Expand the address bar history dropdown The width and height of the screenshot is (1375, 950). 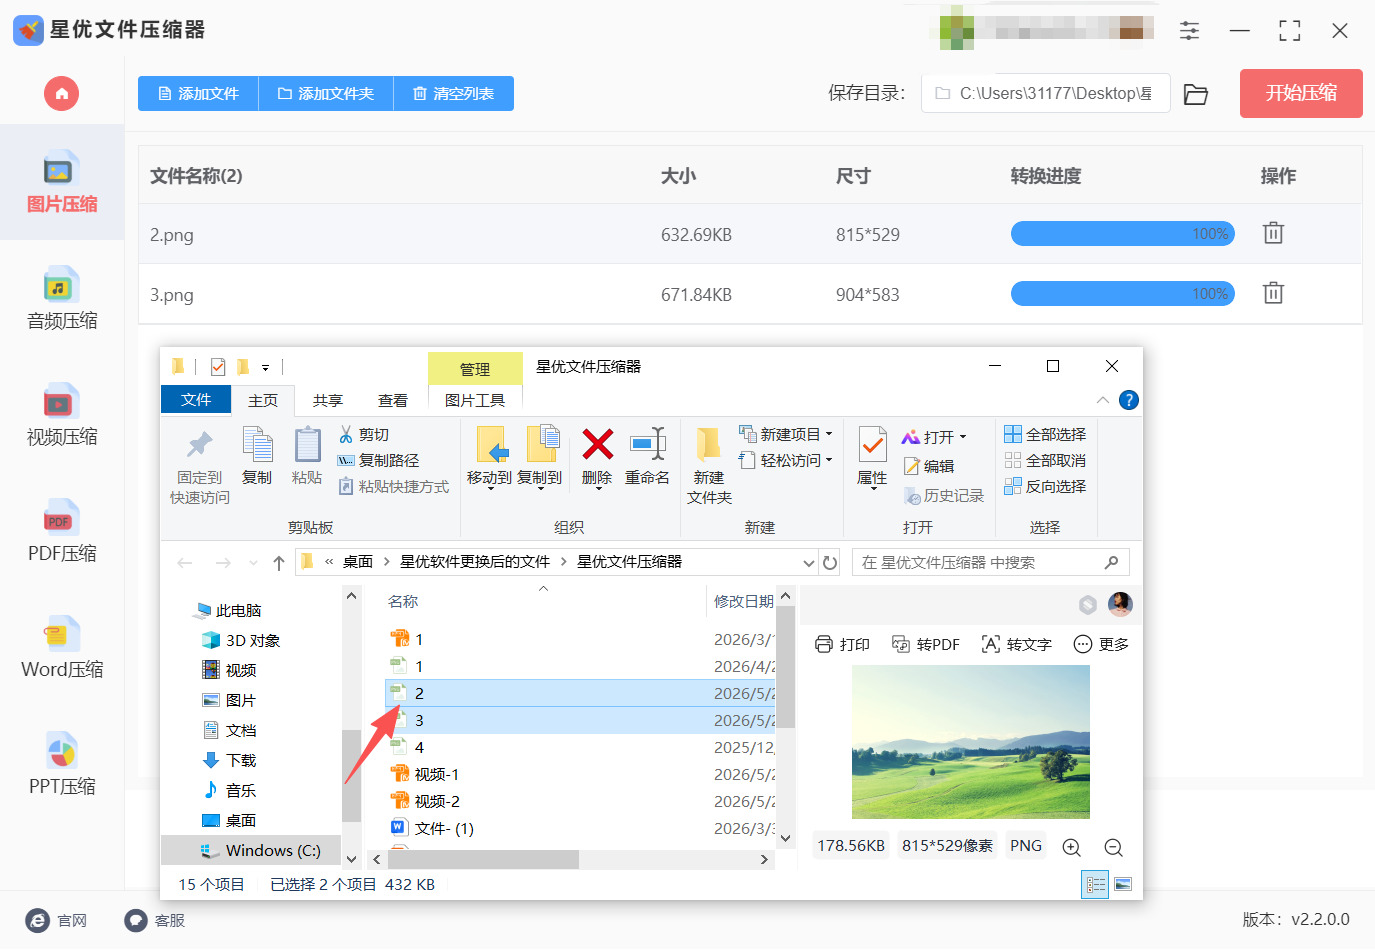(x=808, y=563)
